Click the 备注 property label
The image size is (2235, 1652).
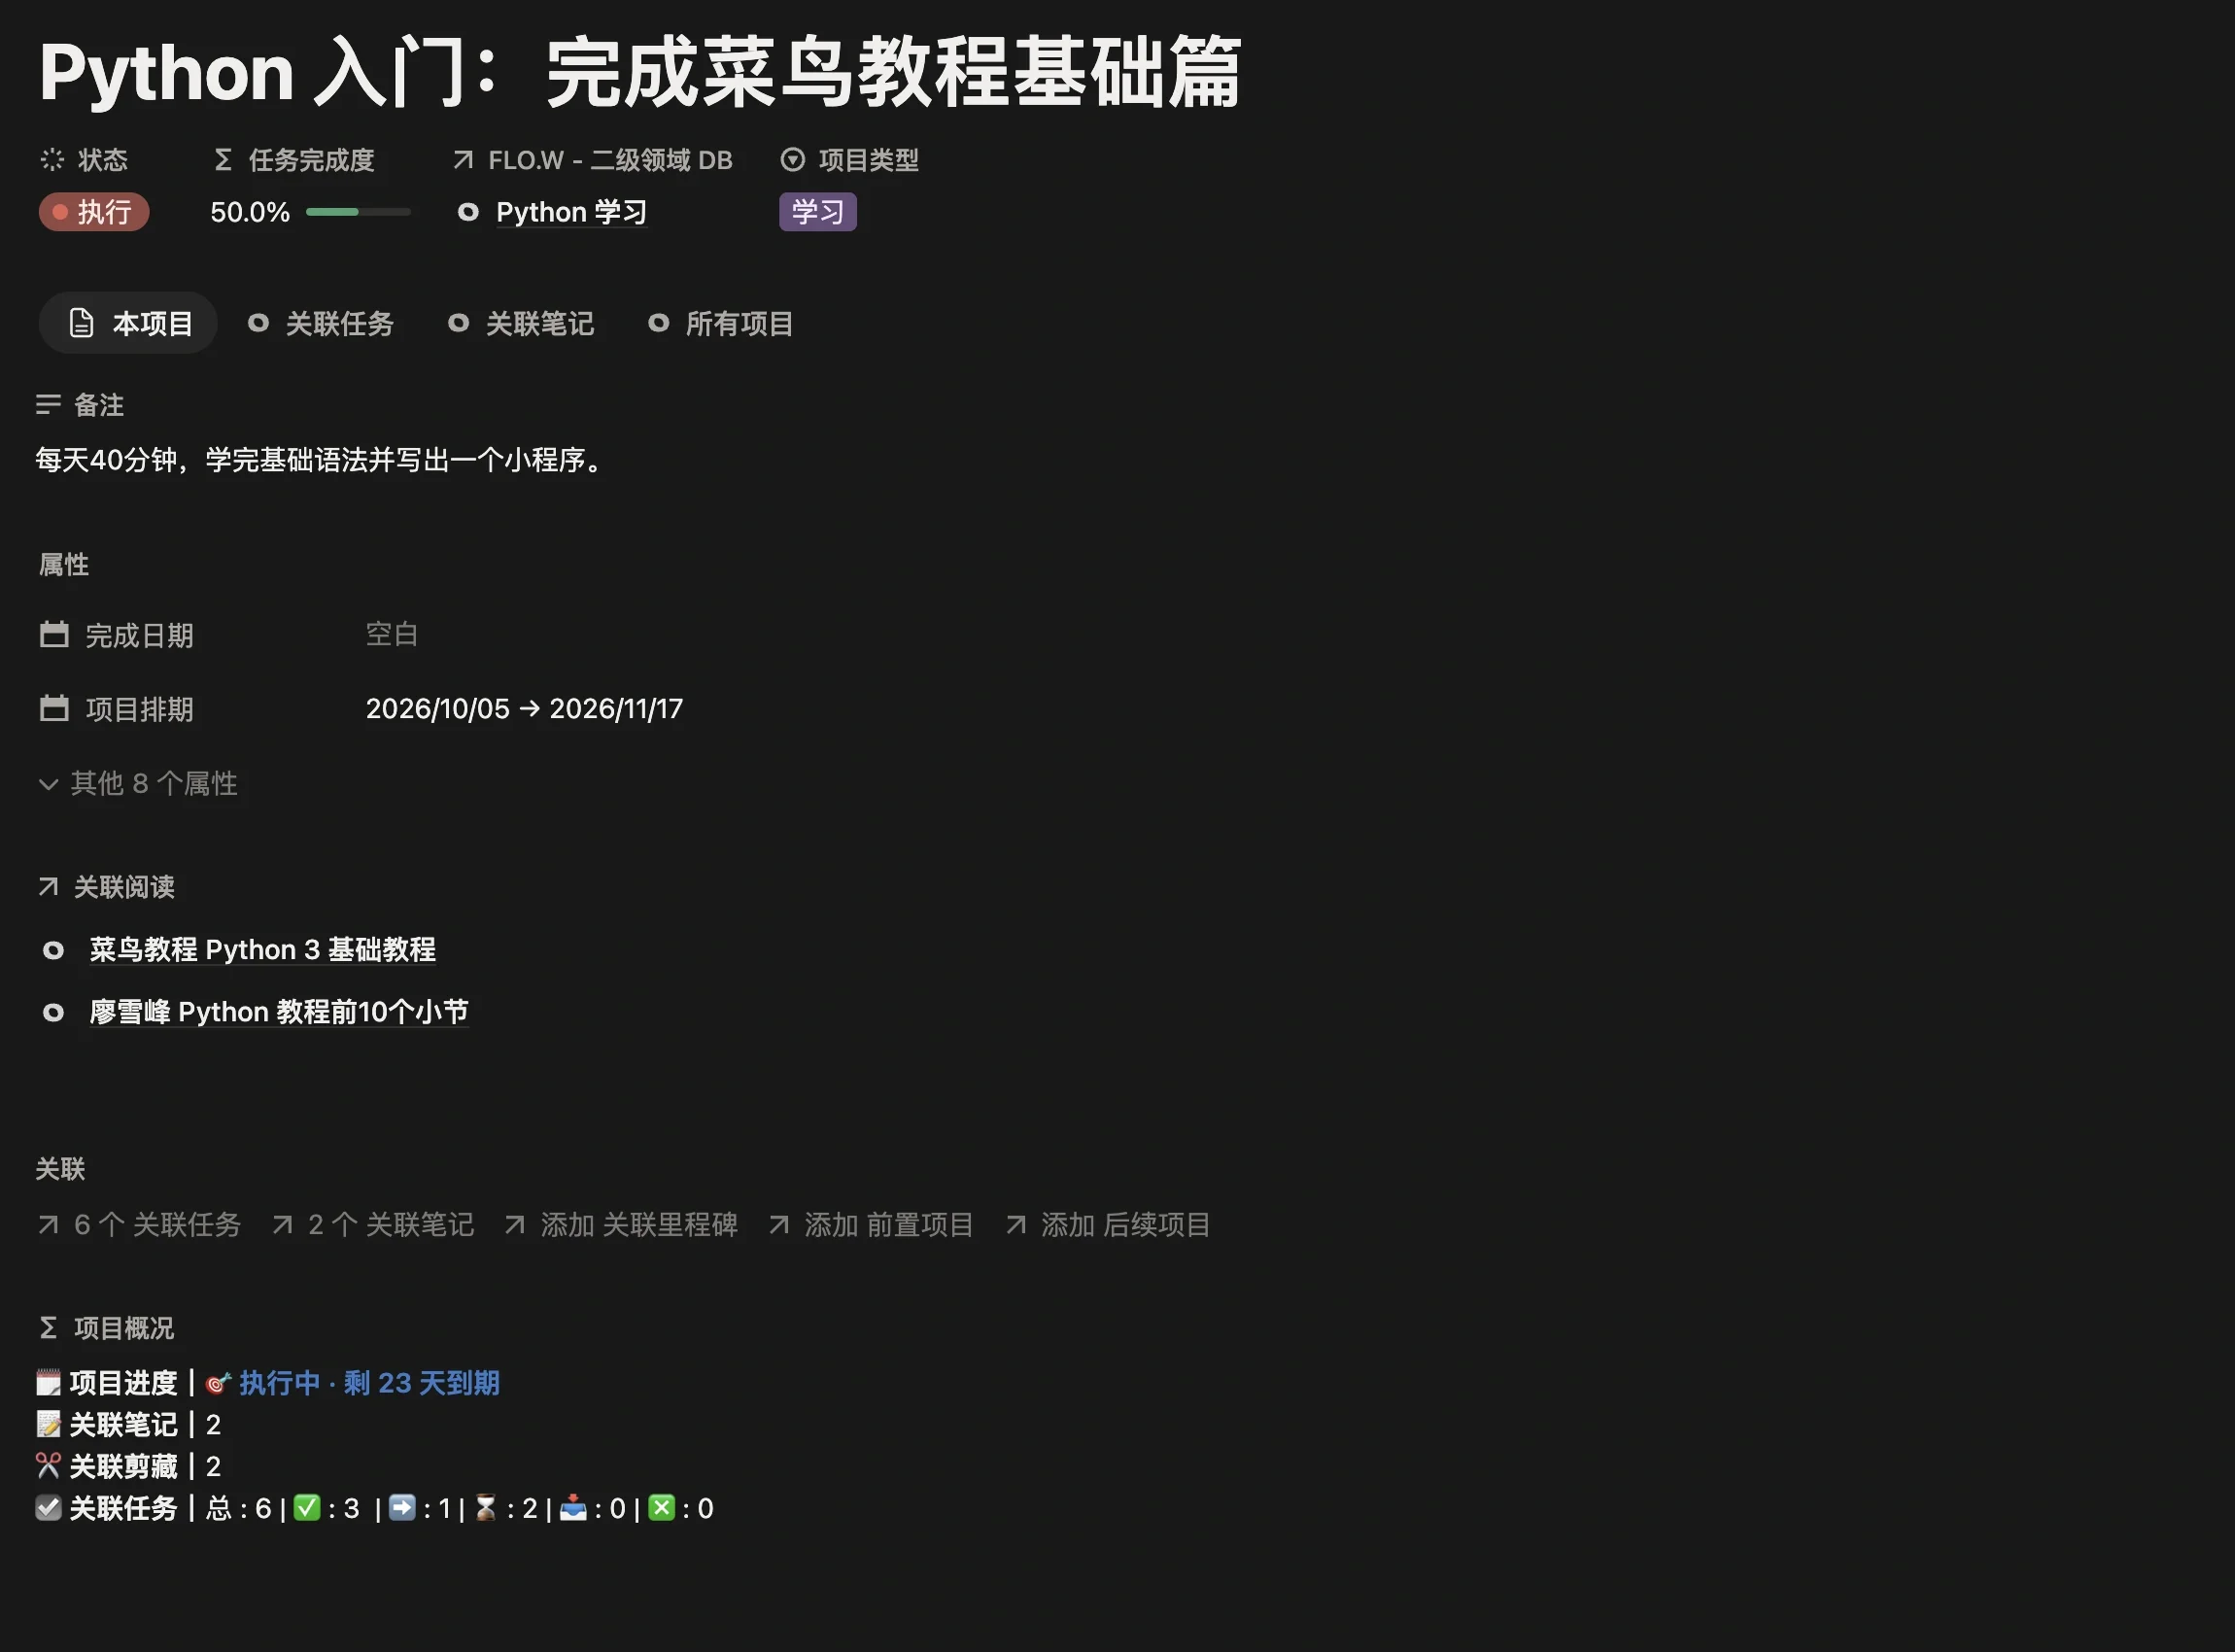tap(99, 405)
